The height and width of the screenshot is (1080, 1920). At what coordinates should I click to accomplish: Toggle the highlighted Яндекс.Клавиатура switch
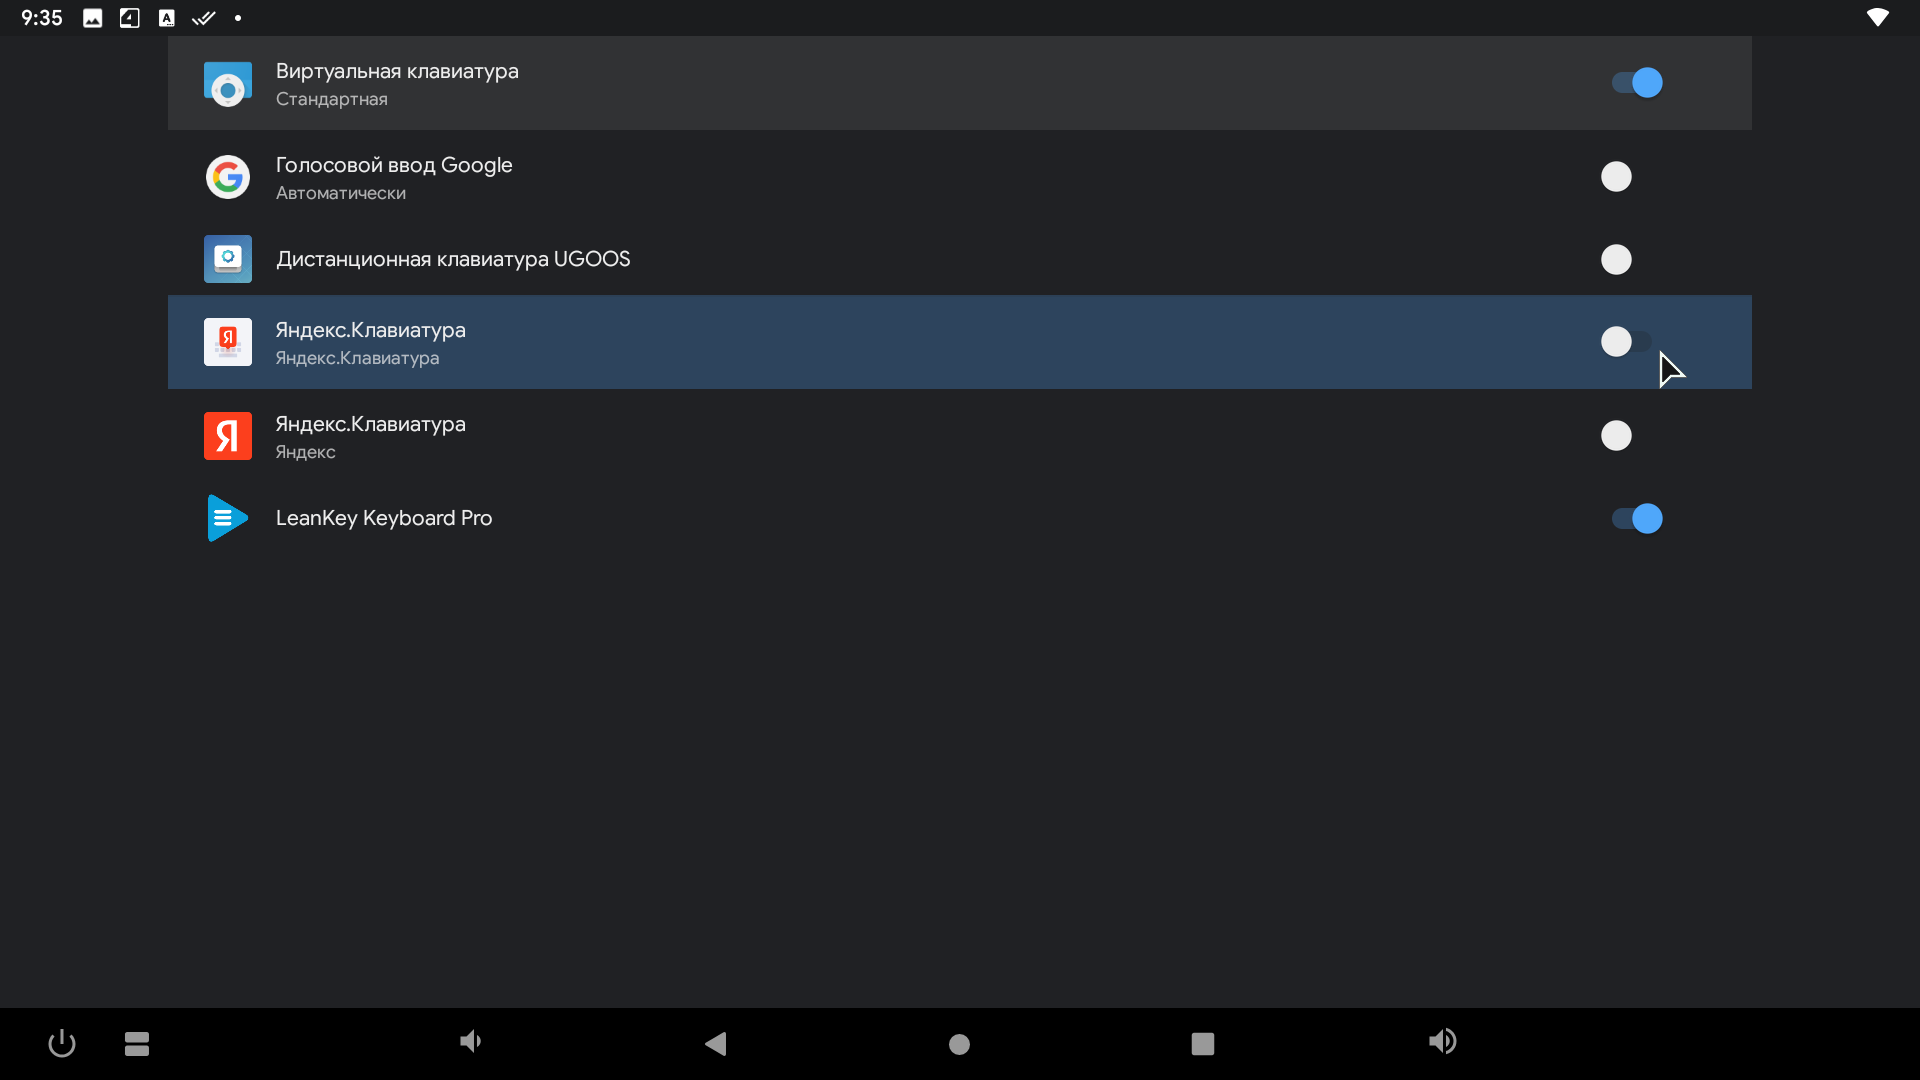pos(1627,342)
